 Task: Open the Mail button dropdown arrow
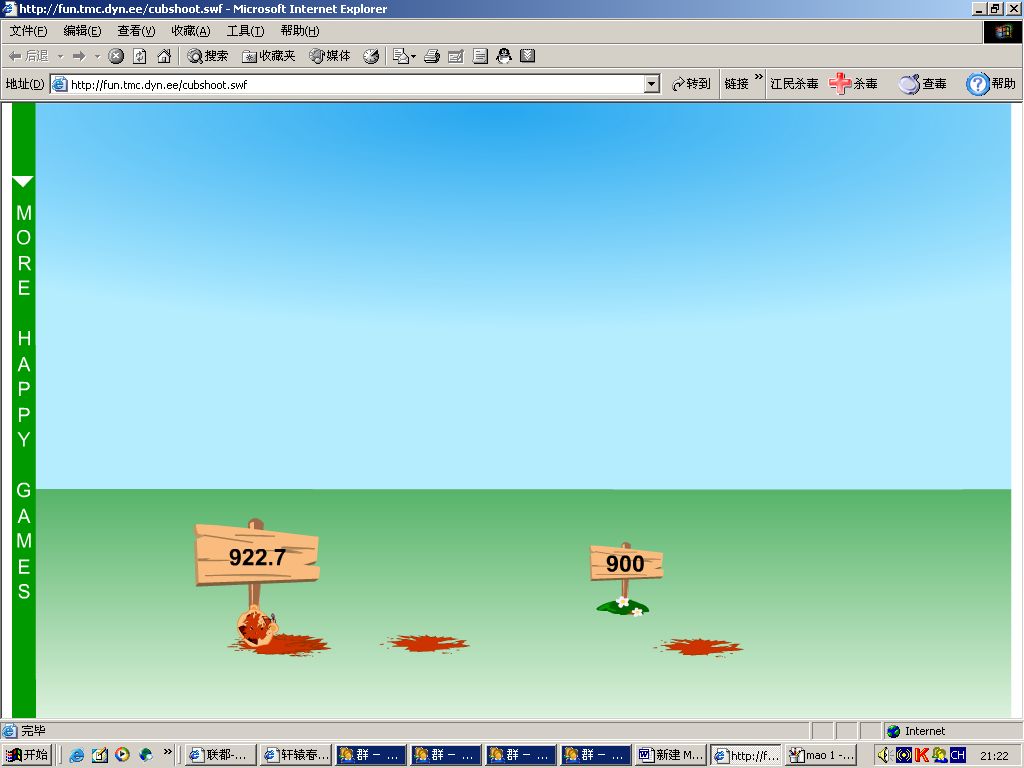[x=413, y=57]
